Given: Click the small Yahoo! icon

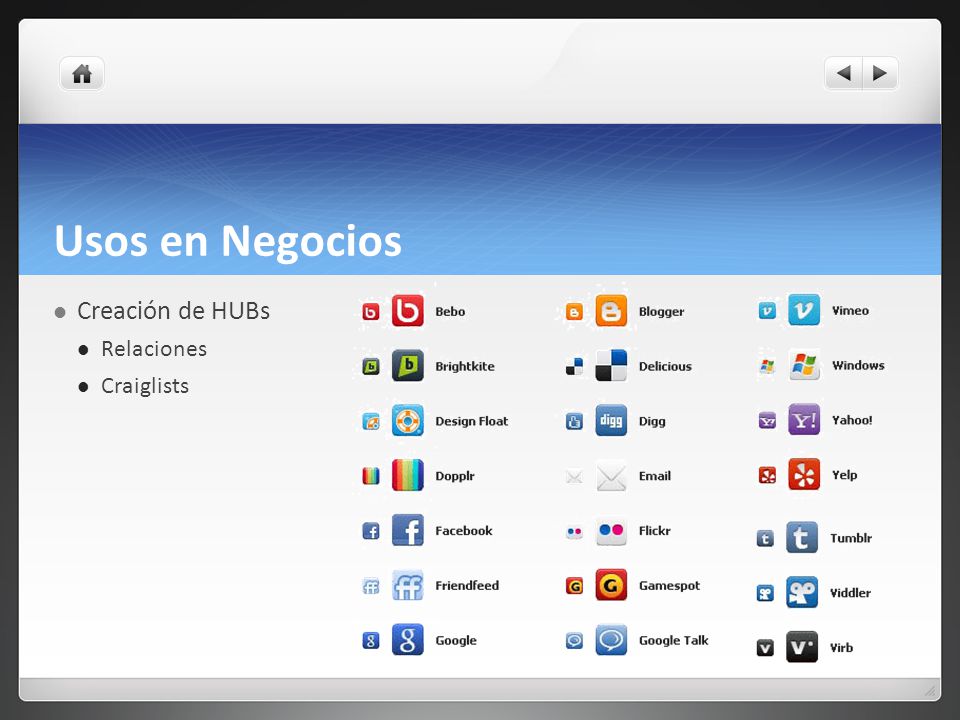Looking at the screenshot, I should click(767, 420).
